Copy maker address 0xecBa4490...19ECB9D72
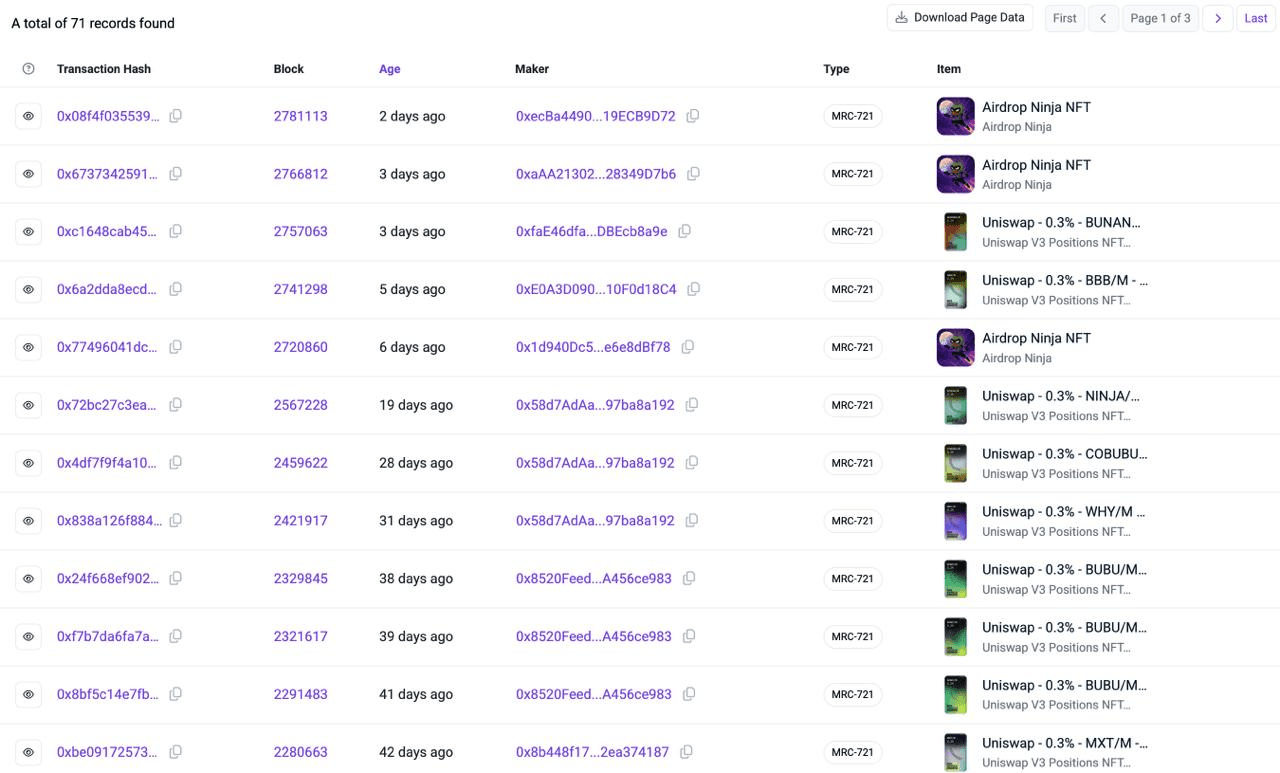The height and width of the screenshot is (773, 1280). tap(693, 116)
